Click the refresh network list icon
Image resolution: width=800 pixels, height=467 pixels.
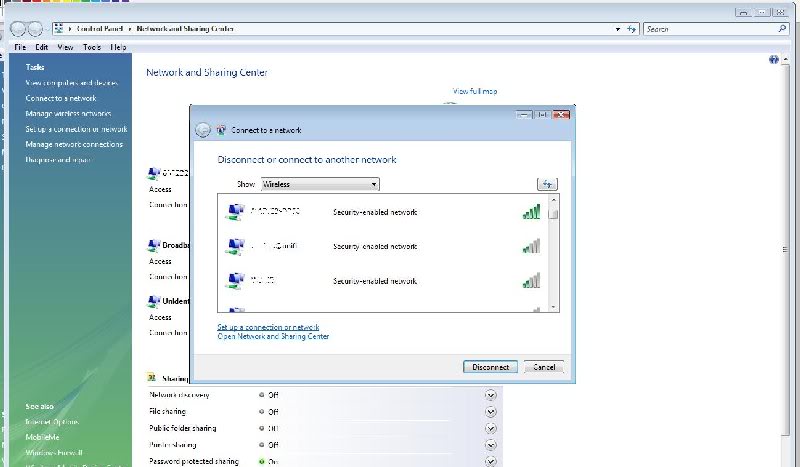pos(547,184)
